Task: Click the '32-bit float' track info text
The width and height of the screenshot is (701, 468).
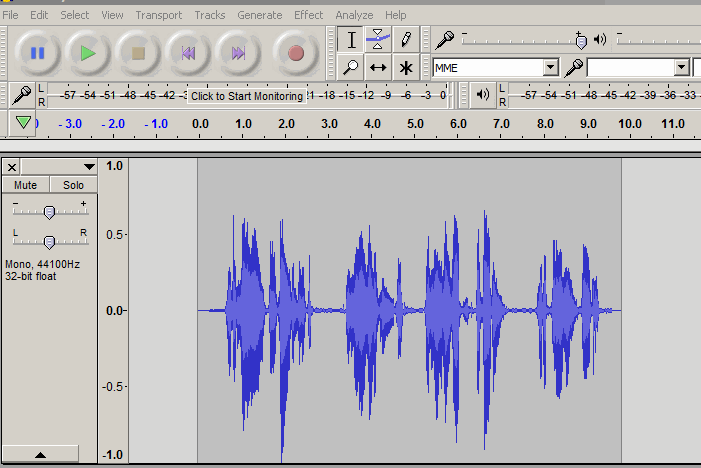Action: coord(31,276)
